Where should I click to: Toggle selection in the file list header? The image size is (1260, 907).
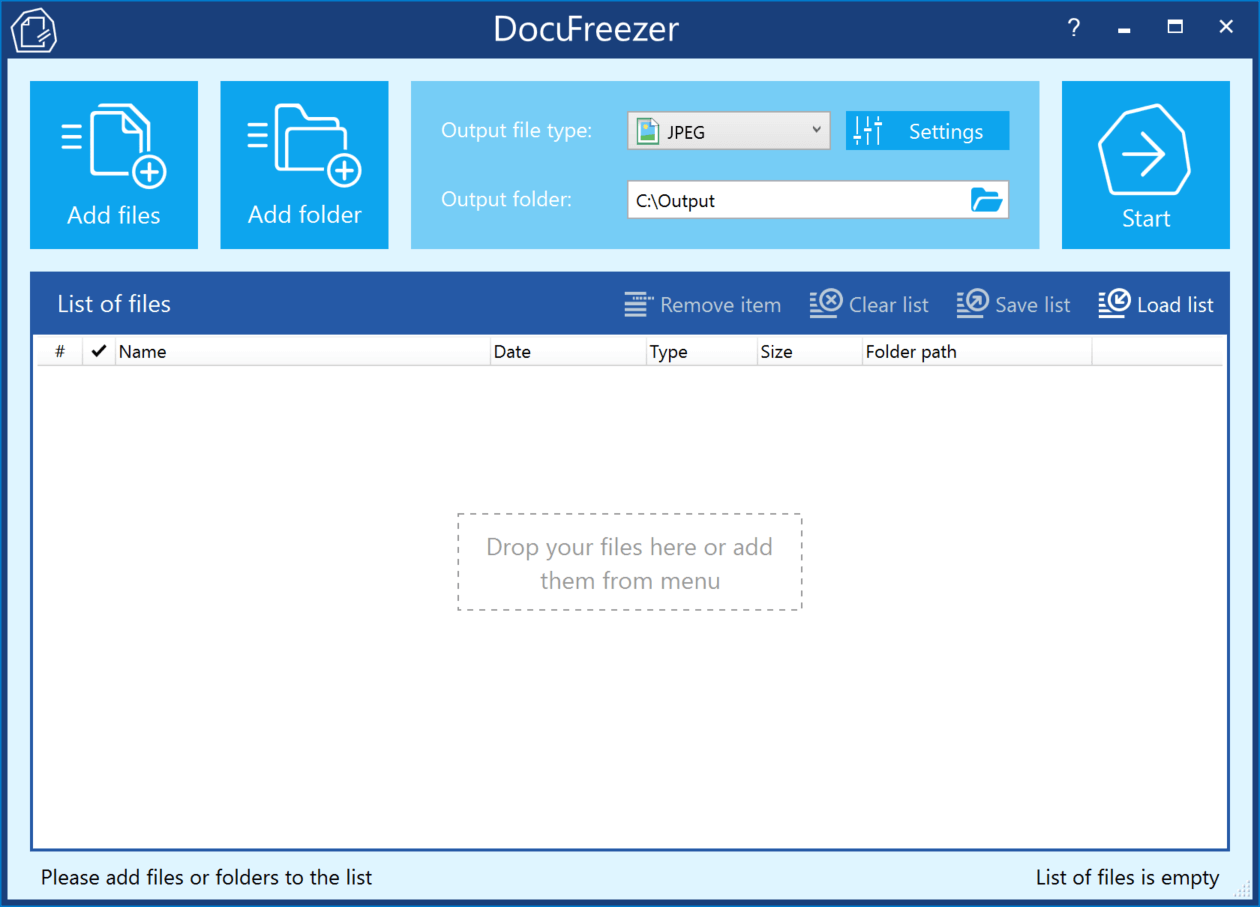[97, 351]
